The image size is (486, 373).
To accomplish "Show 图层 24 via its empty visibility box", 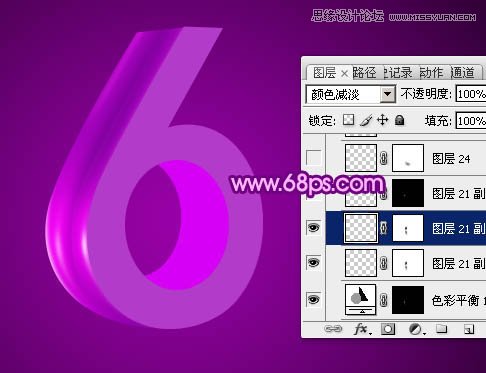I will click(314, 158).
